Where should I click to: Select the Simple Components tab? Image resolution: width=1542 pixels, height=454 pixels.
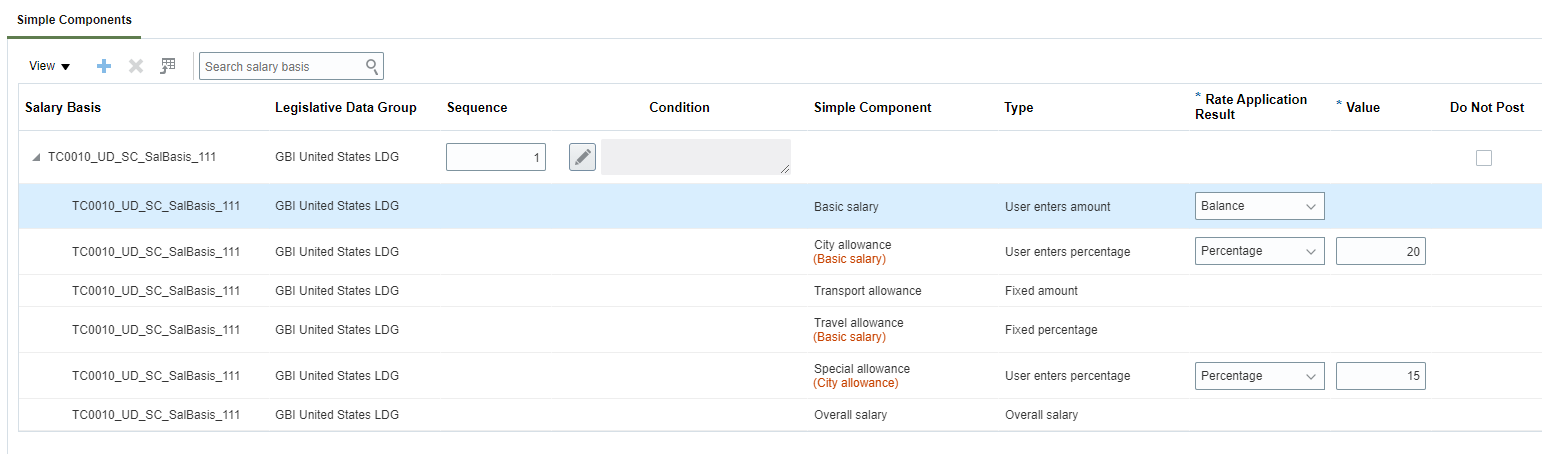pos(74,20)
